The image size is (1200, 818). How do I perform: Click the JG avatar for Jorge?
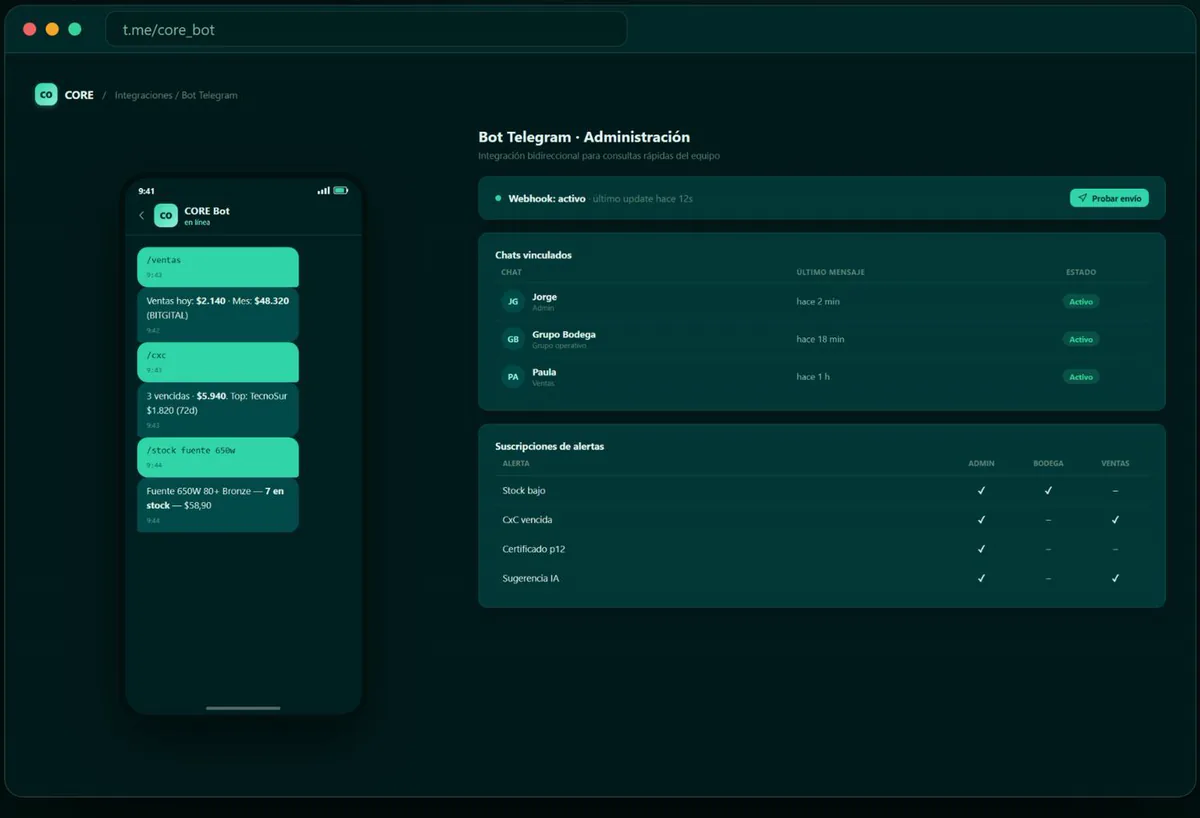(x=513, y=301)
